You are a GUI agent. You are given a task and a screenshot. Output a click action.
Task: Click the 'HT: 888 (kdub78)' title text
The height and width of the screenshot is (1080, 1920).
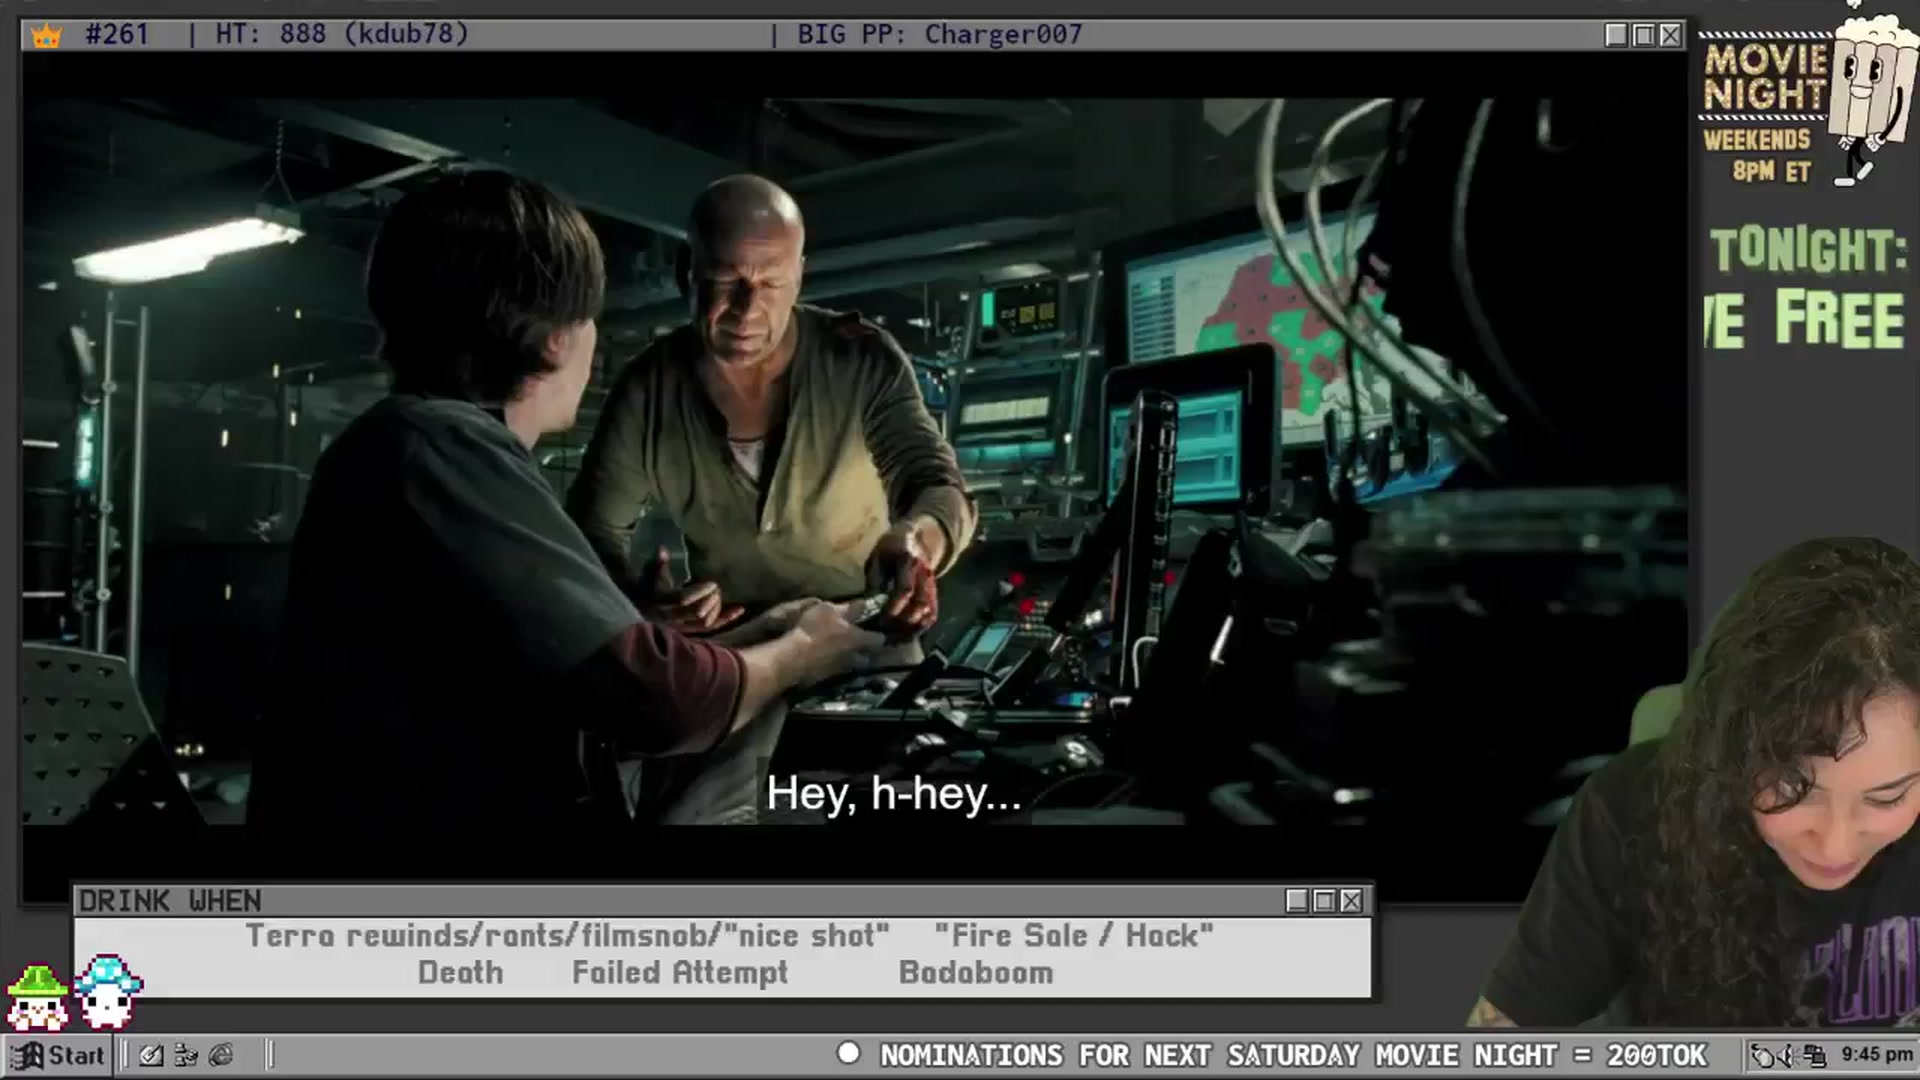(x=342, y=35)
